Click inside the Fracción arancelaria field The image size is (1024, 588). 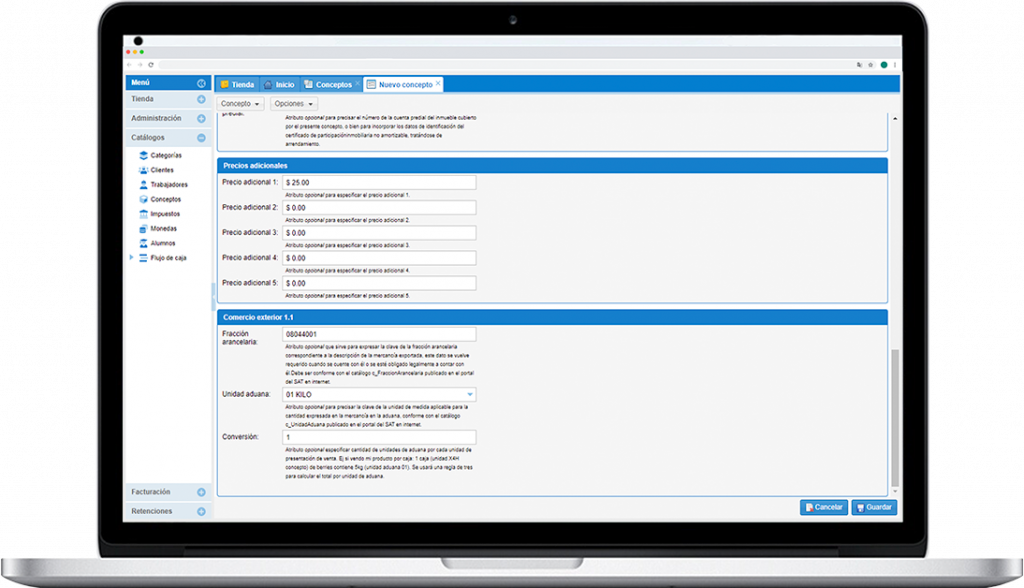tap(378, 334)
